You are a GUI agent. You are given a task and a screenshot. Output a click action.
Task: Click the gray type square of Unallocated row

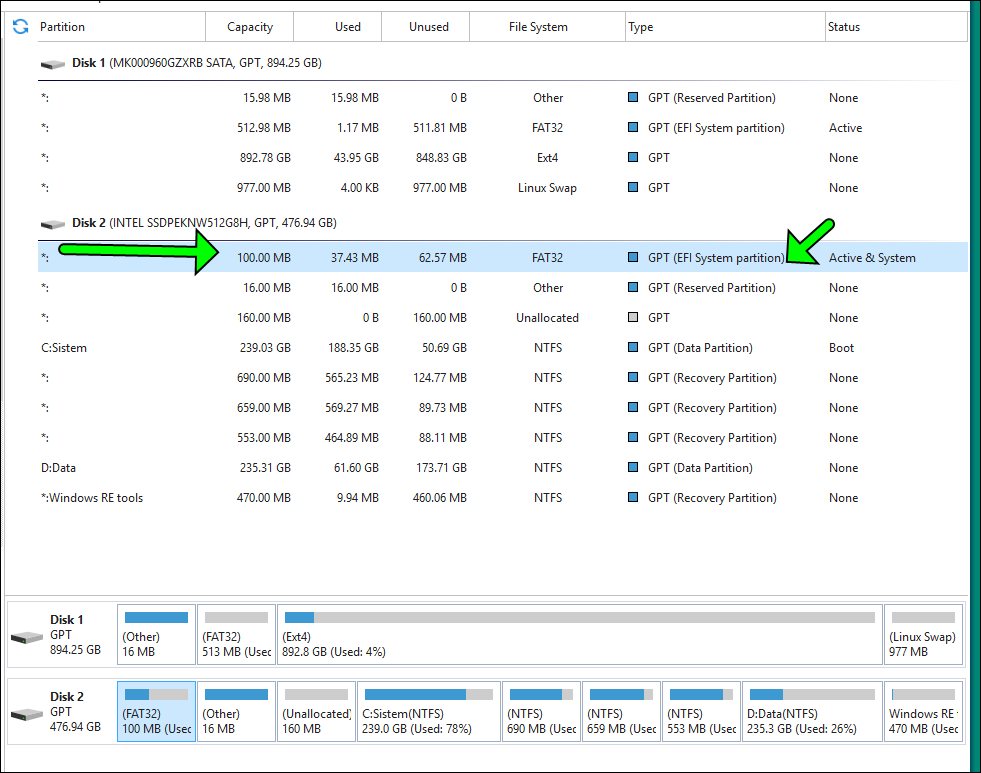(632, 318)
